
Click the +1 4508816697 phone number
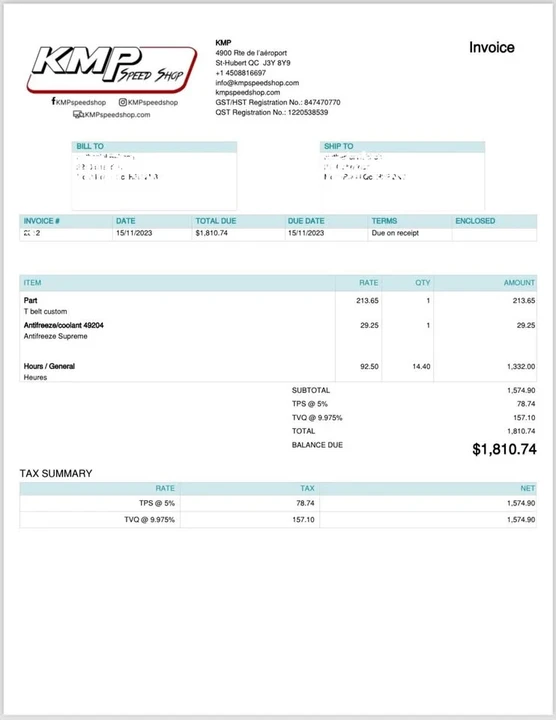(241, 73)
